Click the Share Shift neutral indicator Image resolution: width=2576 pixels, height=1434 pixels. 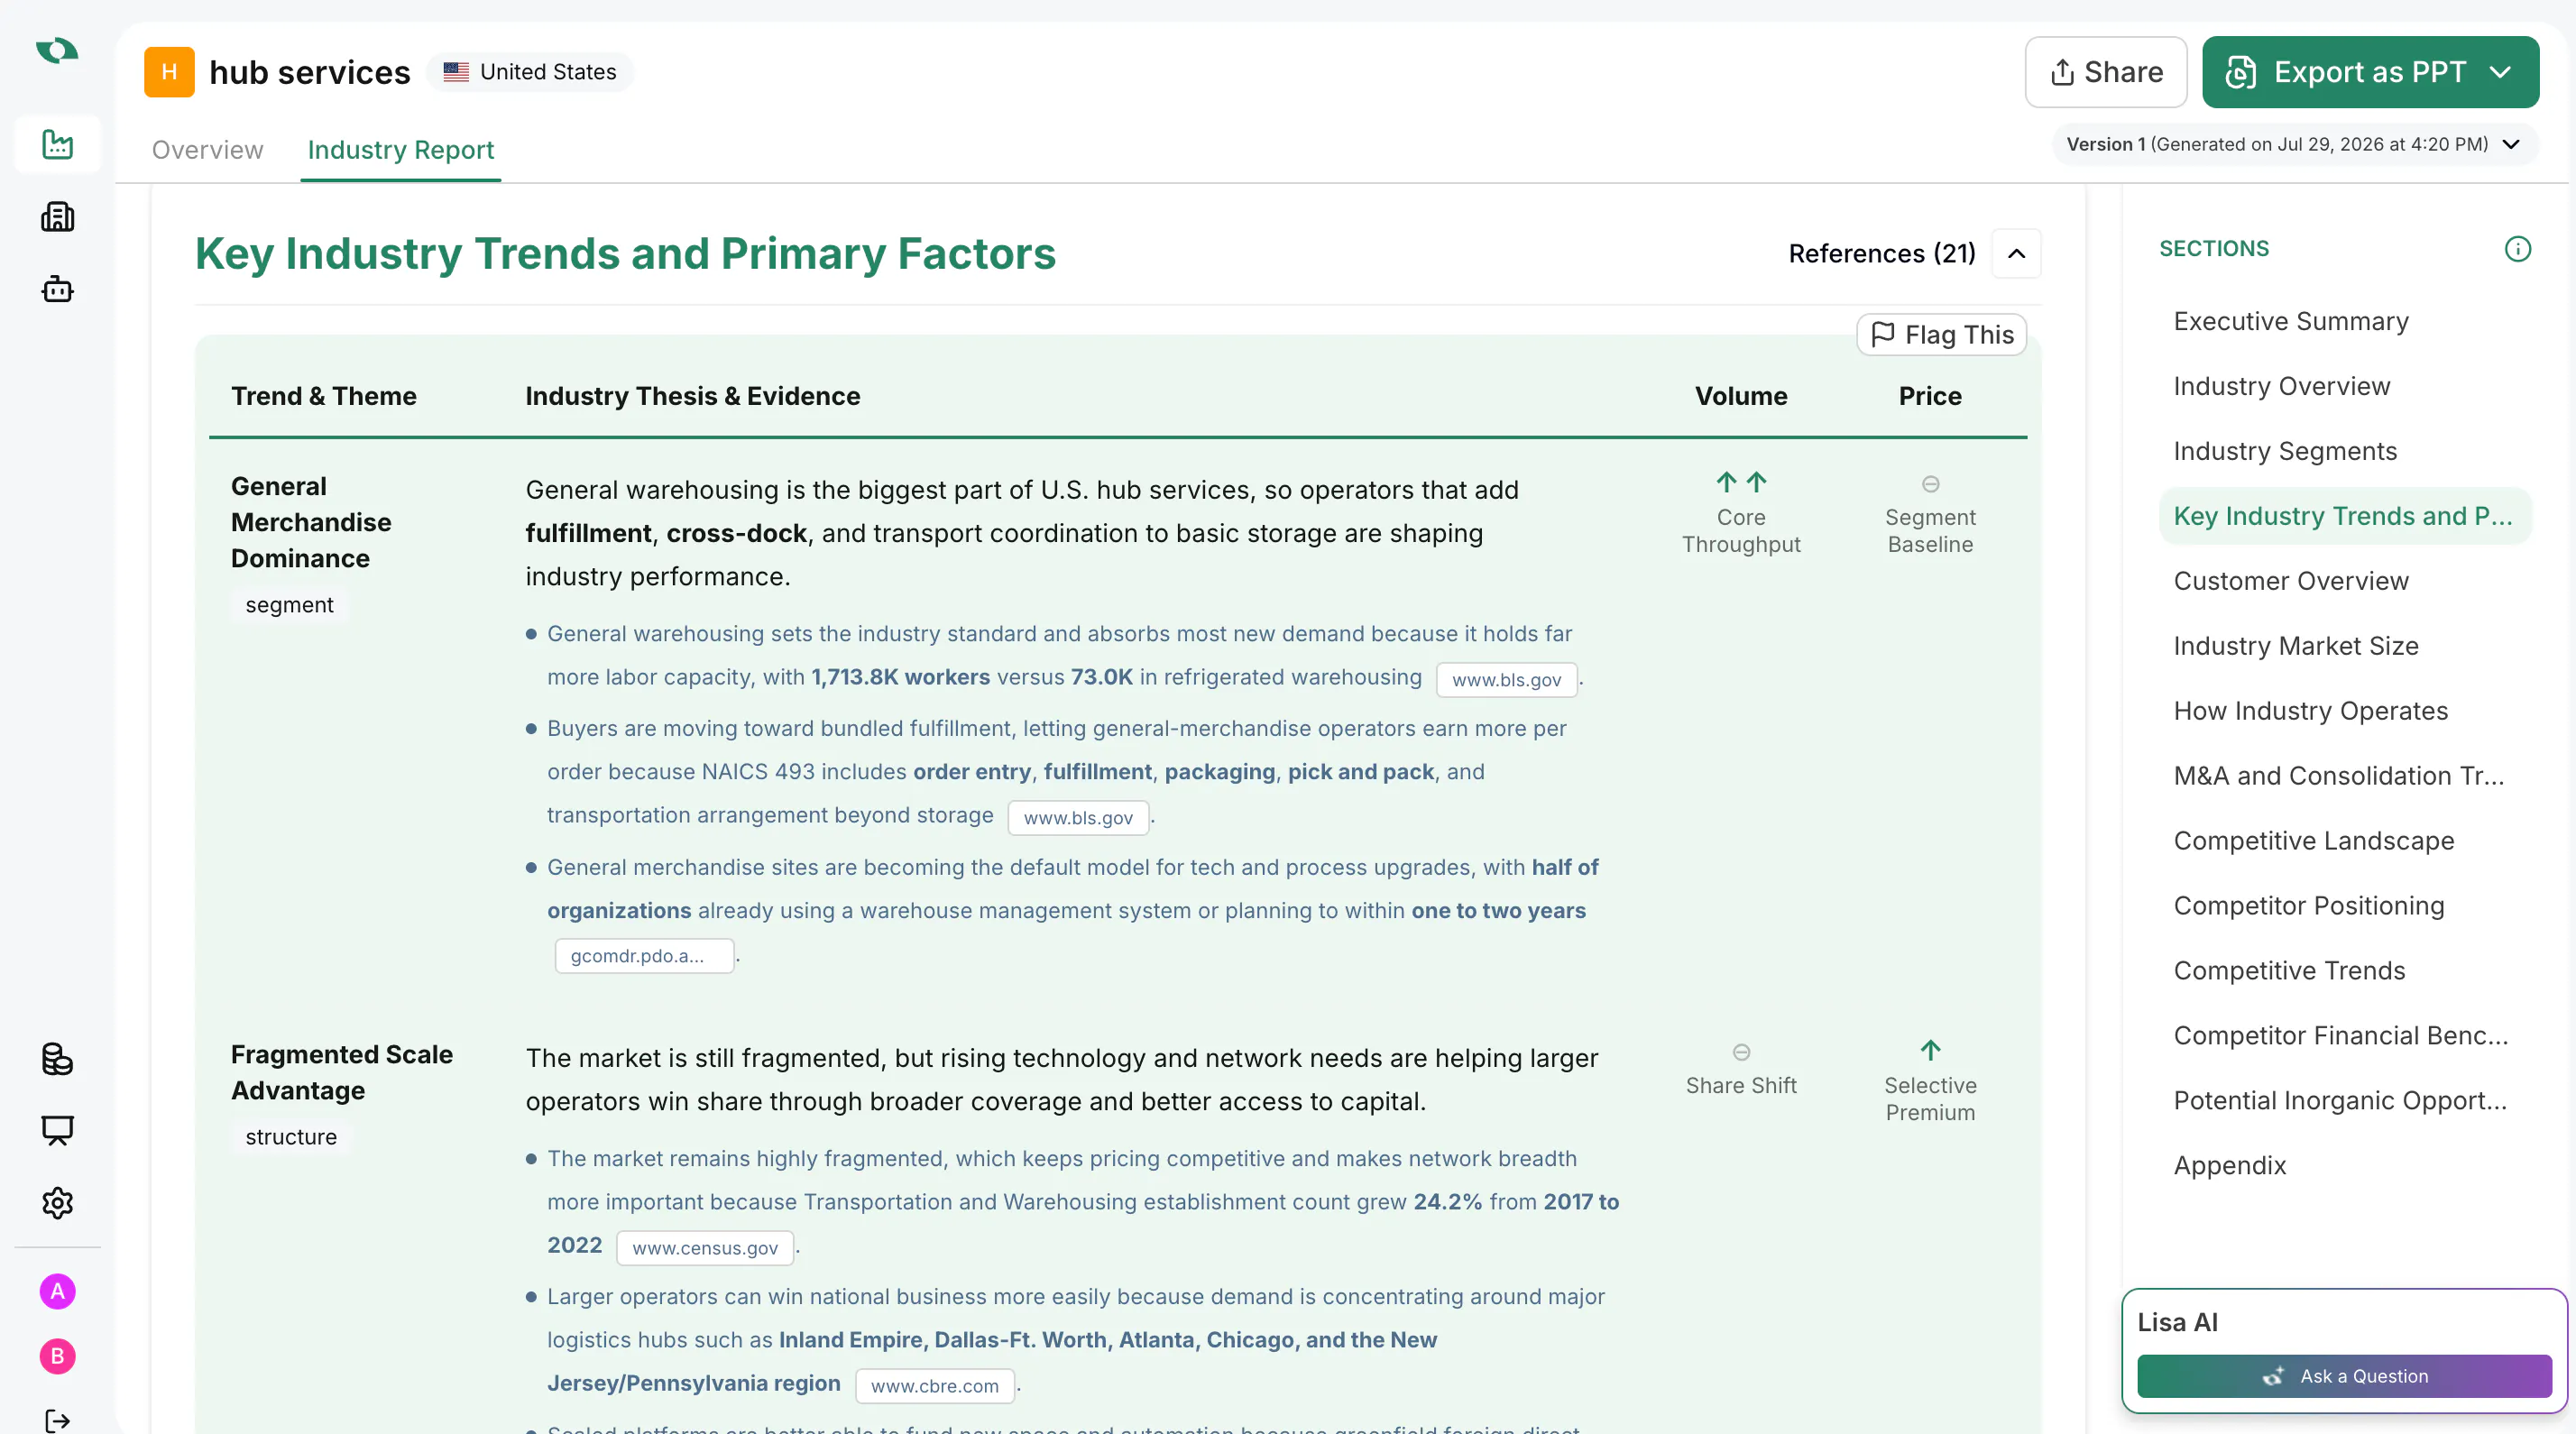(1741, 1053)
